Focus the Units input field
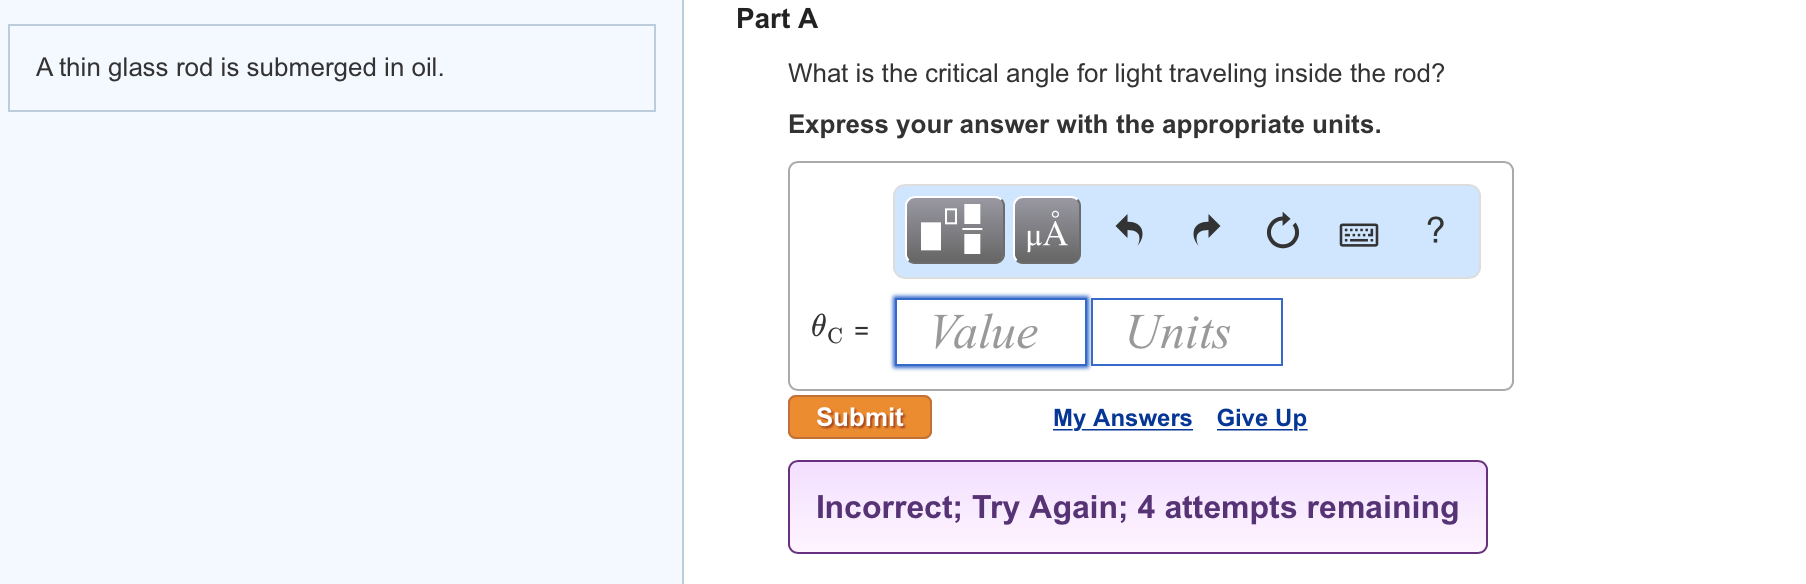Viewport: 1806px width, 584px height. click(x=1186, y=332)
